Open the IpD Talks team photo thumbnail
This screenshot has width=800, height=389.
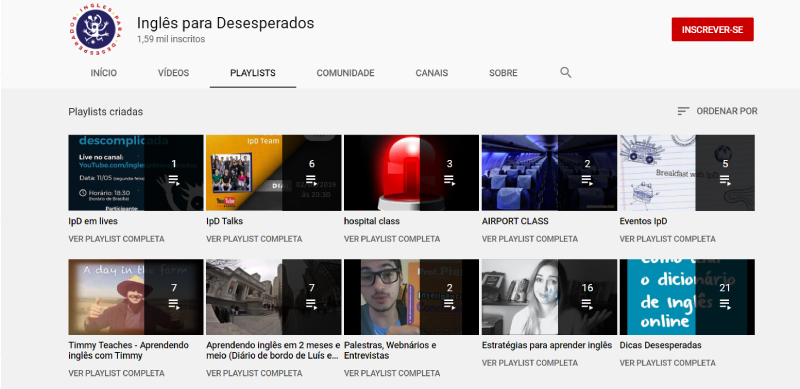(x=273, y=173)
